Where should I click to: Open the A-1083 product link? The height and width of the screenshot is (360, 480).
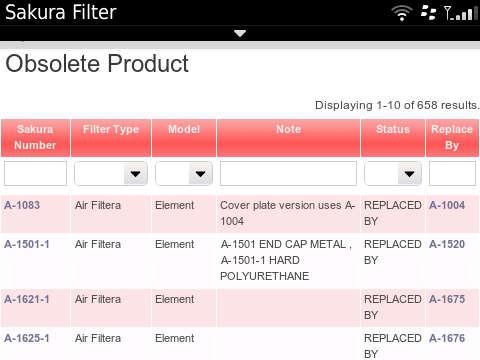tap(22, 205)
